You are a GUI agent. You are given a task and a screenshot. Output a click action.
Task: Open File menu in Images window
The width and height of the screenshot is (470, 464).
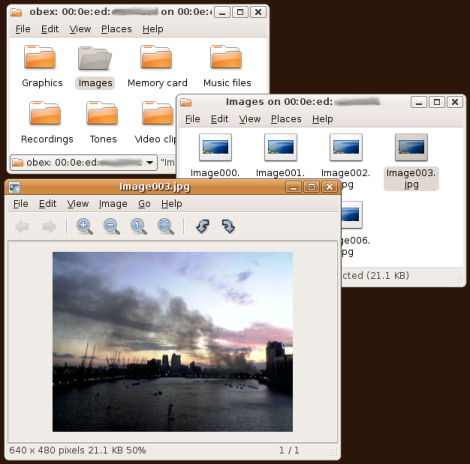193,119
